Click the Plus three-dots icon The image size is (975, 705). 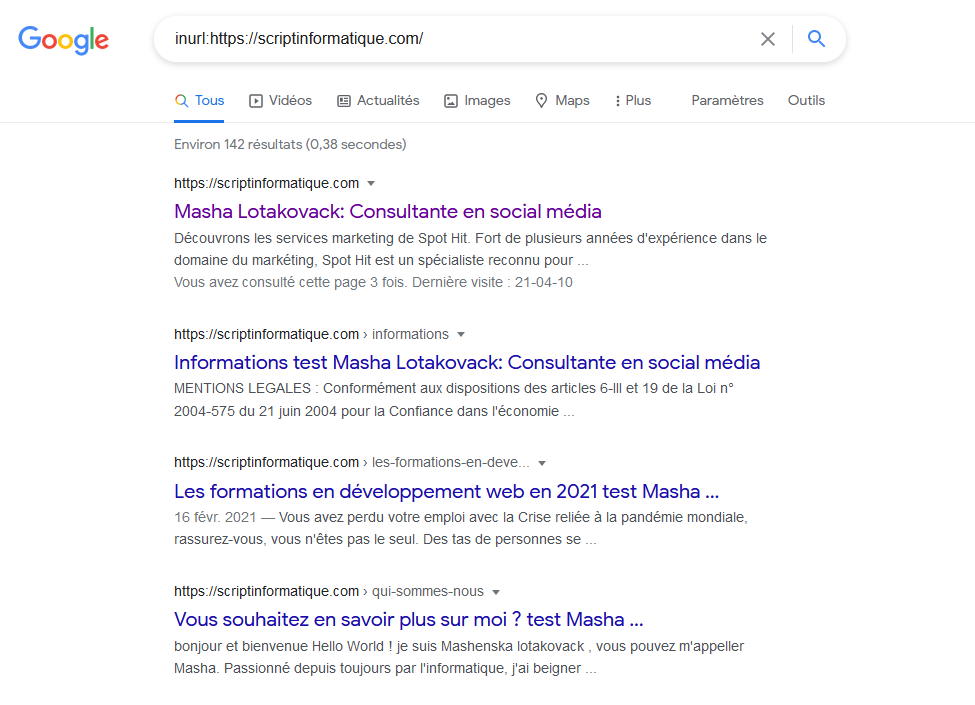[x=617, y=101]
